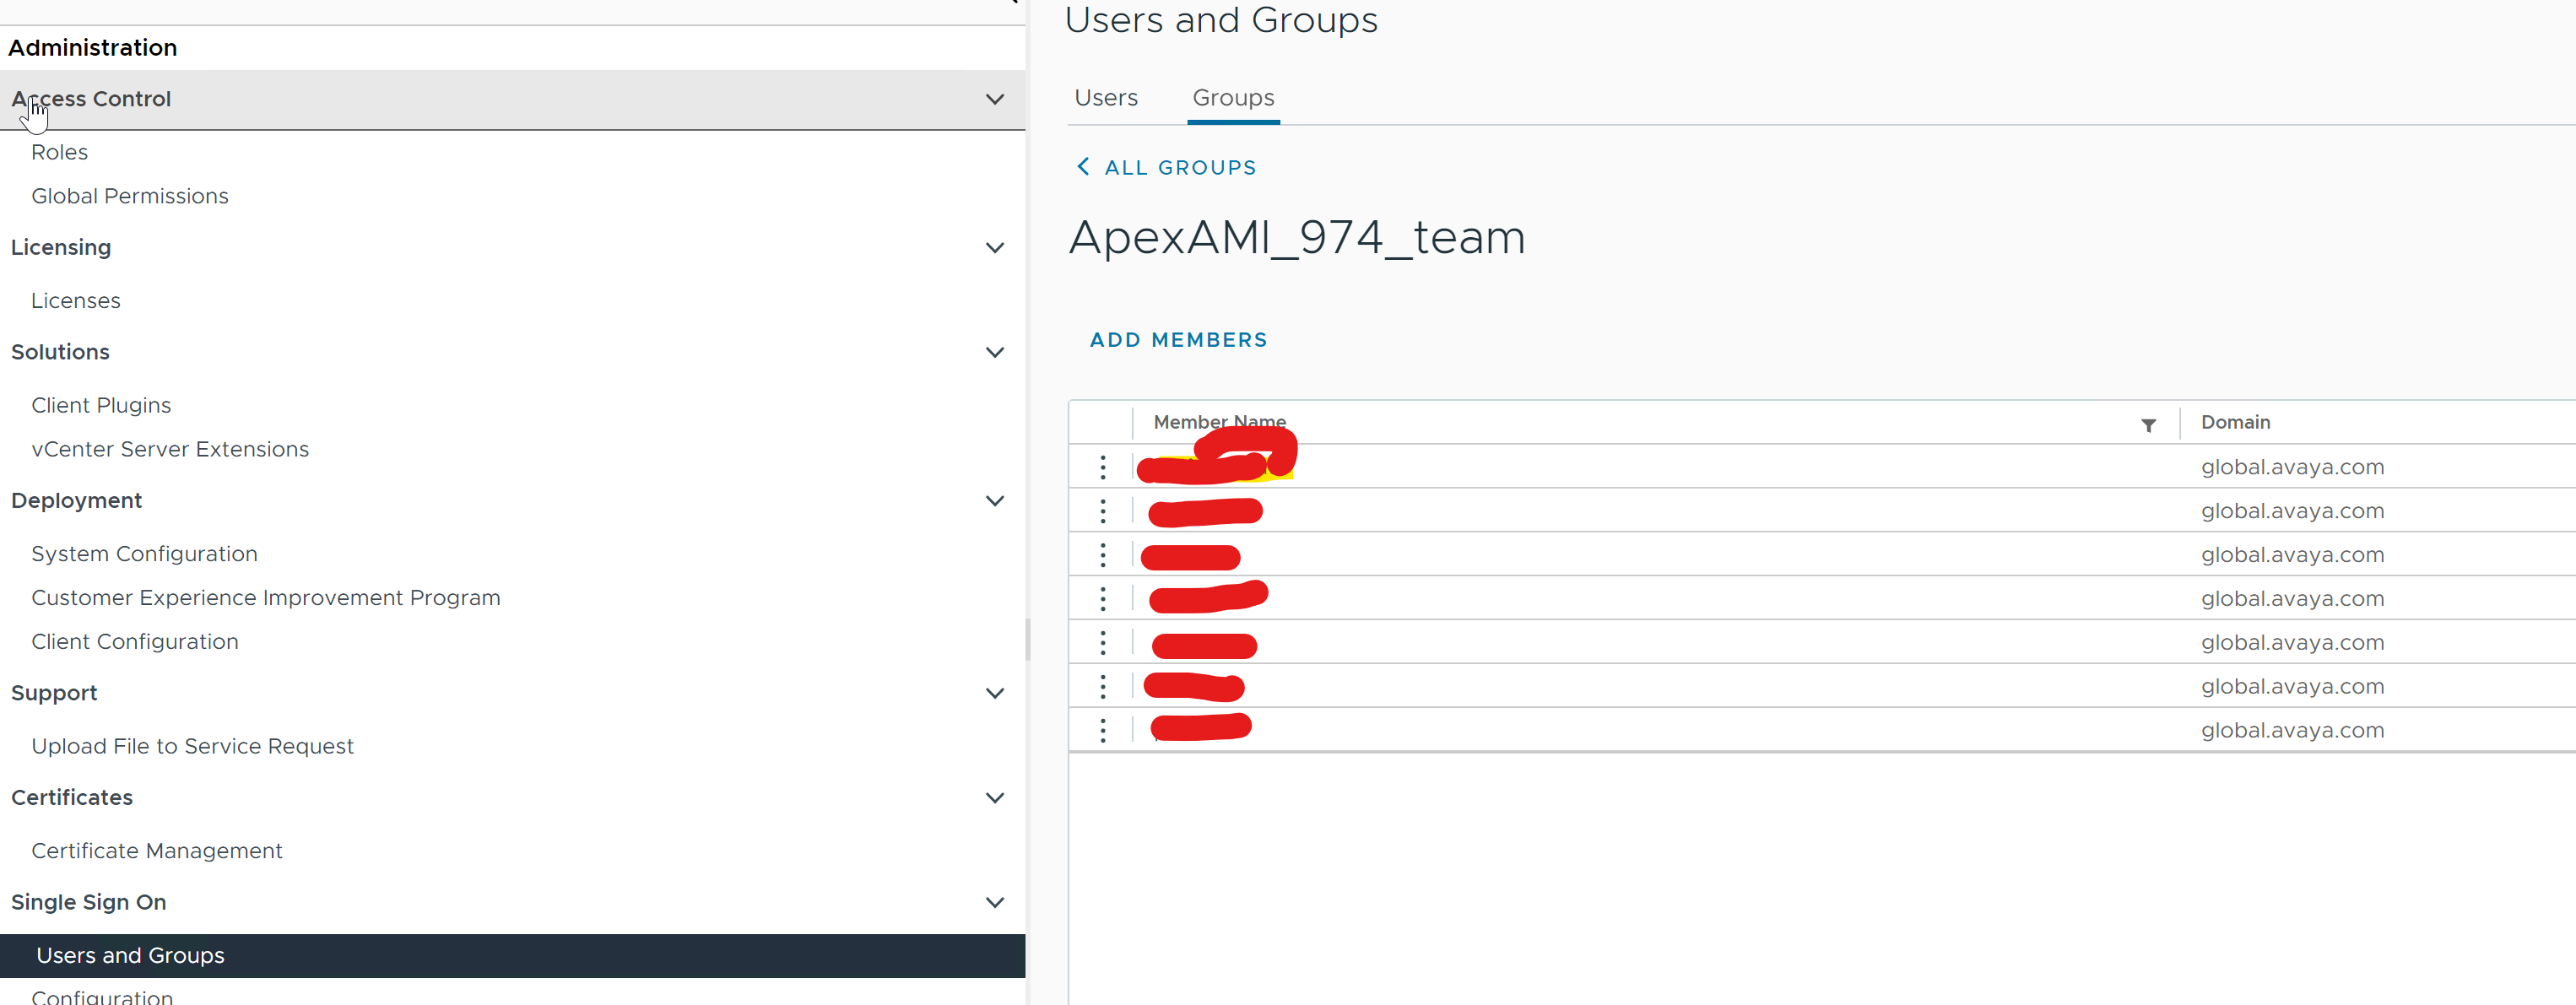Screen dimensions: 2576x1005
Task: Select the Groups tab
Action: tap(1233, 97)
